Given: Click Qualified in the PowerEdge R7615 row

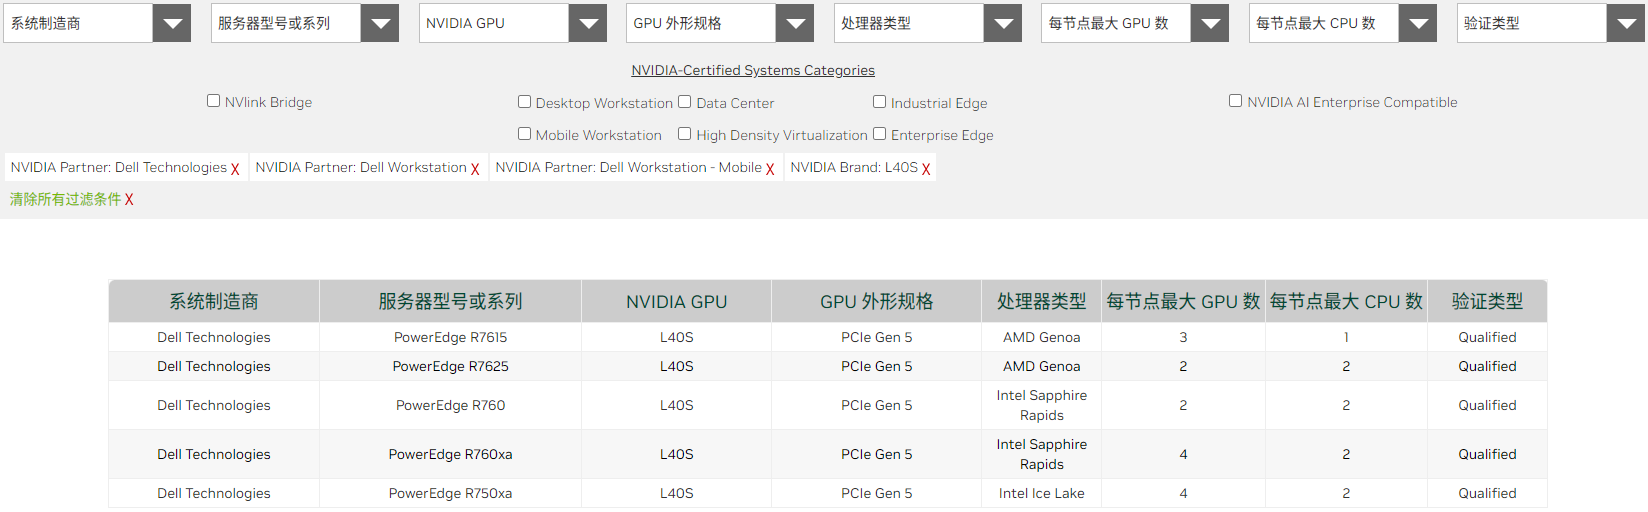Looking at the screenshot, I should 1487,337.
